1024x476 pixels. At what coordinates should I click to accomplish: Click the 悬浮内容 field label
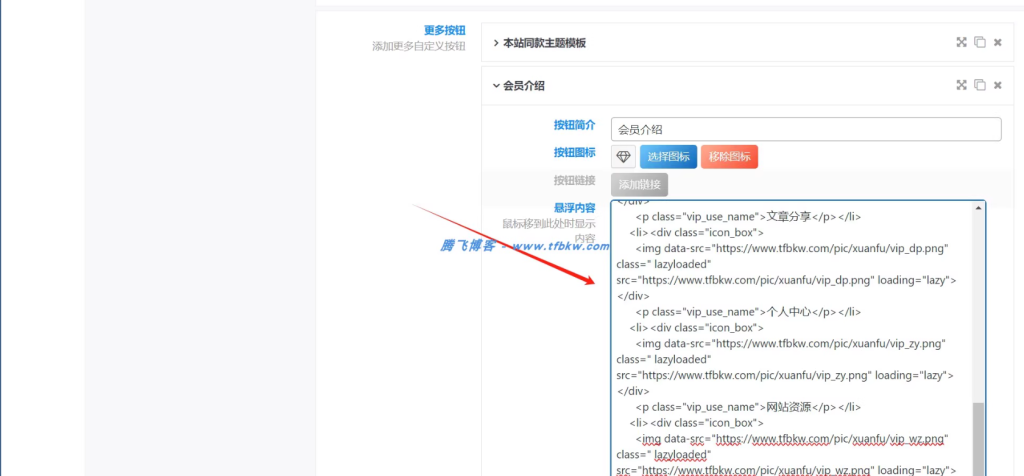[575, 208]
